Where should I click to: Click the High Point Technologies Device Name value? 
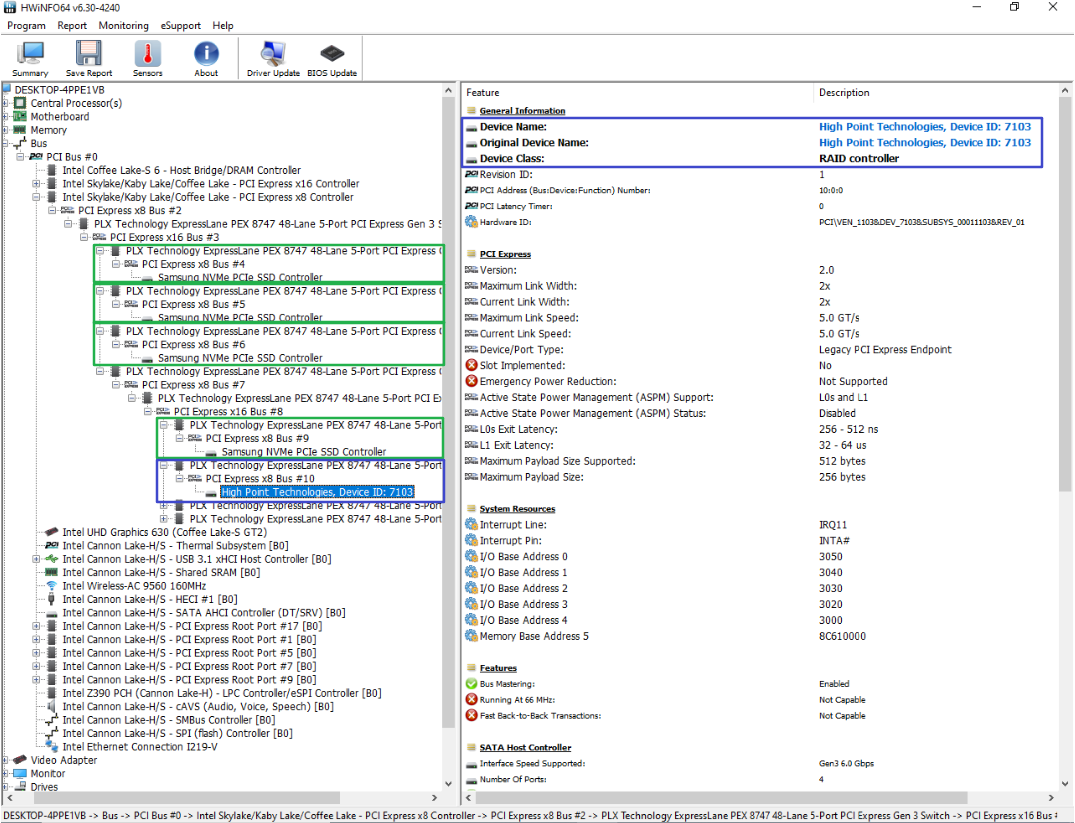point(925,126)
